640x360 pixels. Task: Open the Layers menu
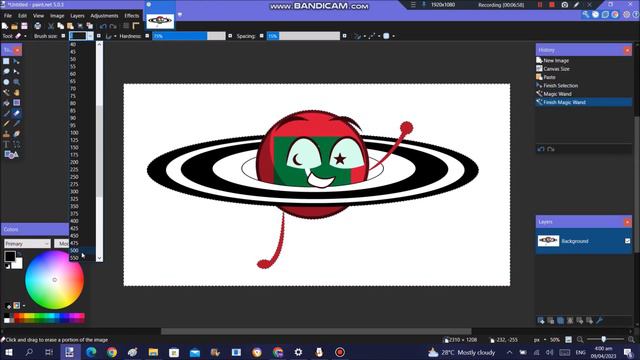(x=77, y=16)
